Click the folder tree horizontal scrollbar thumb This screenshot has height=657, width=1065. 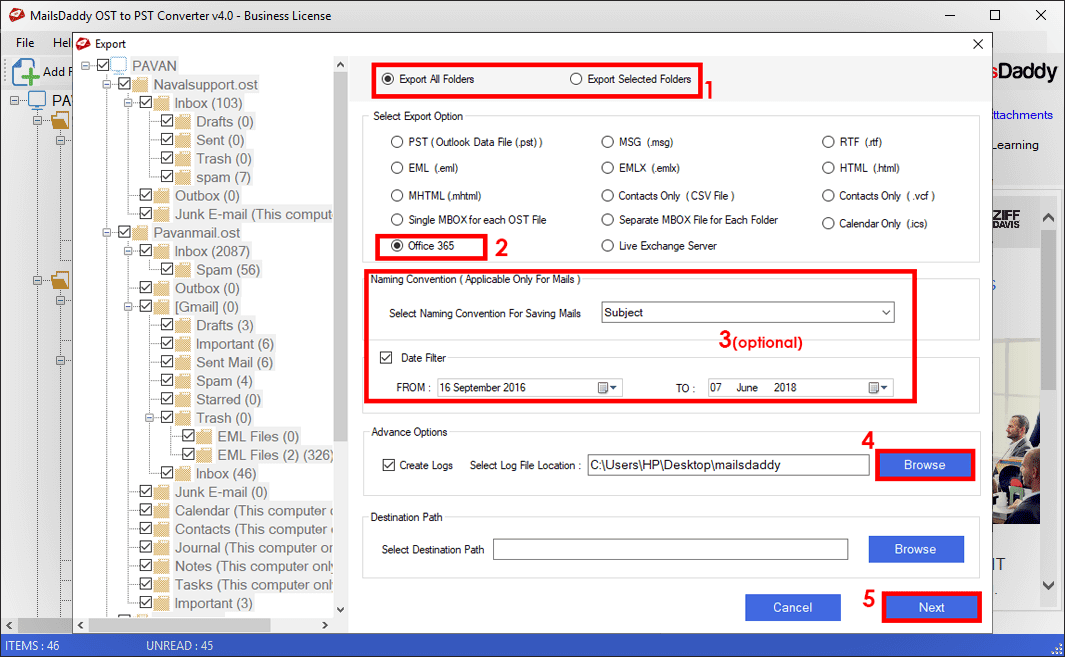[x=179, y=625]
